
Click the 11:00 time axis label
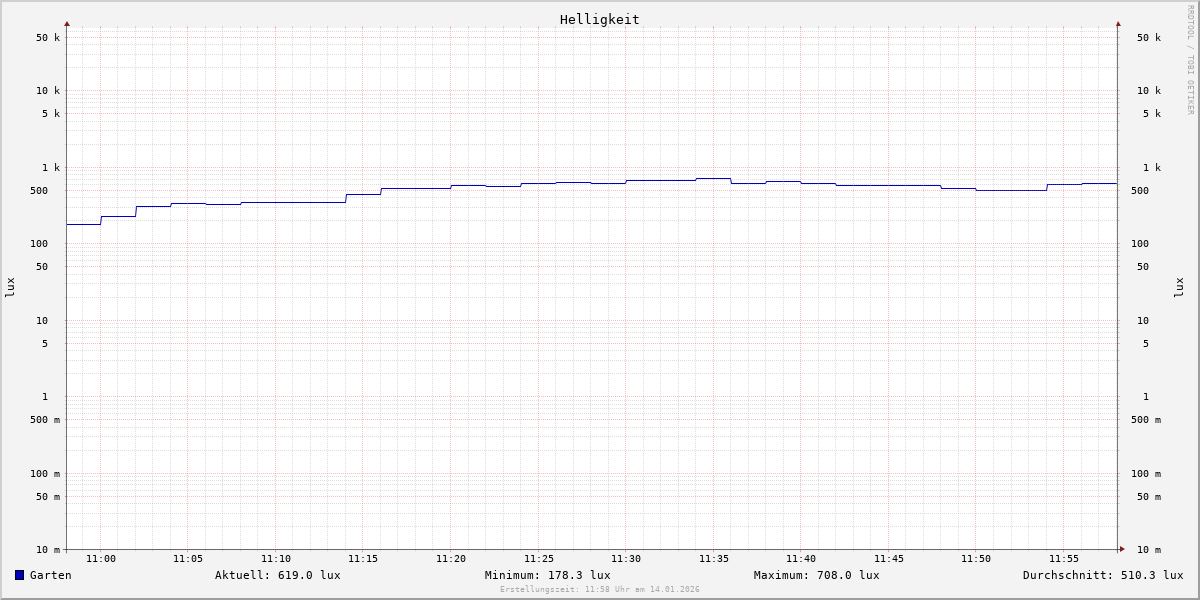pyautogui.click(x=101, y=559)
